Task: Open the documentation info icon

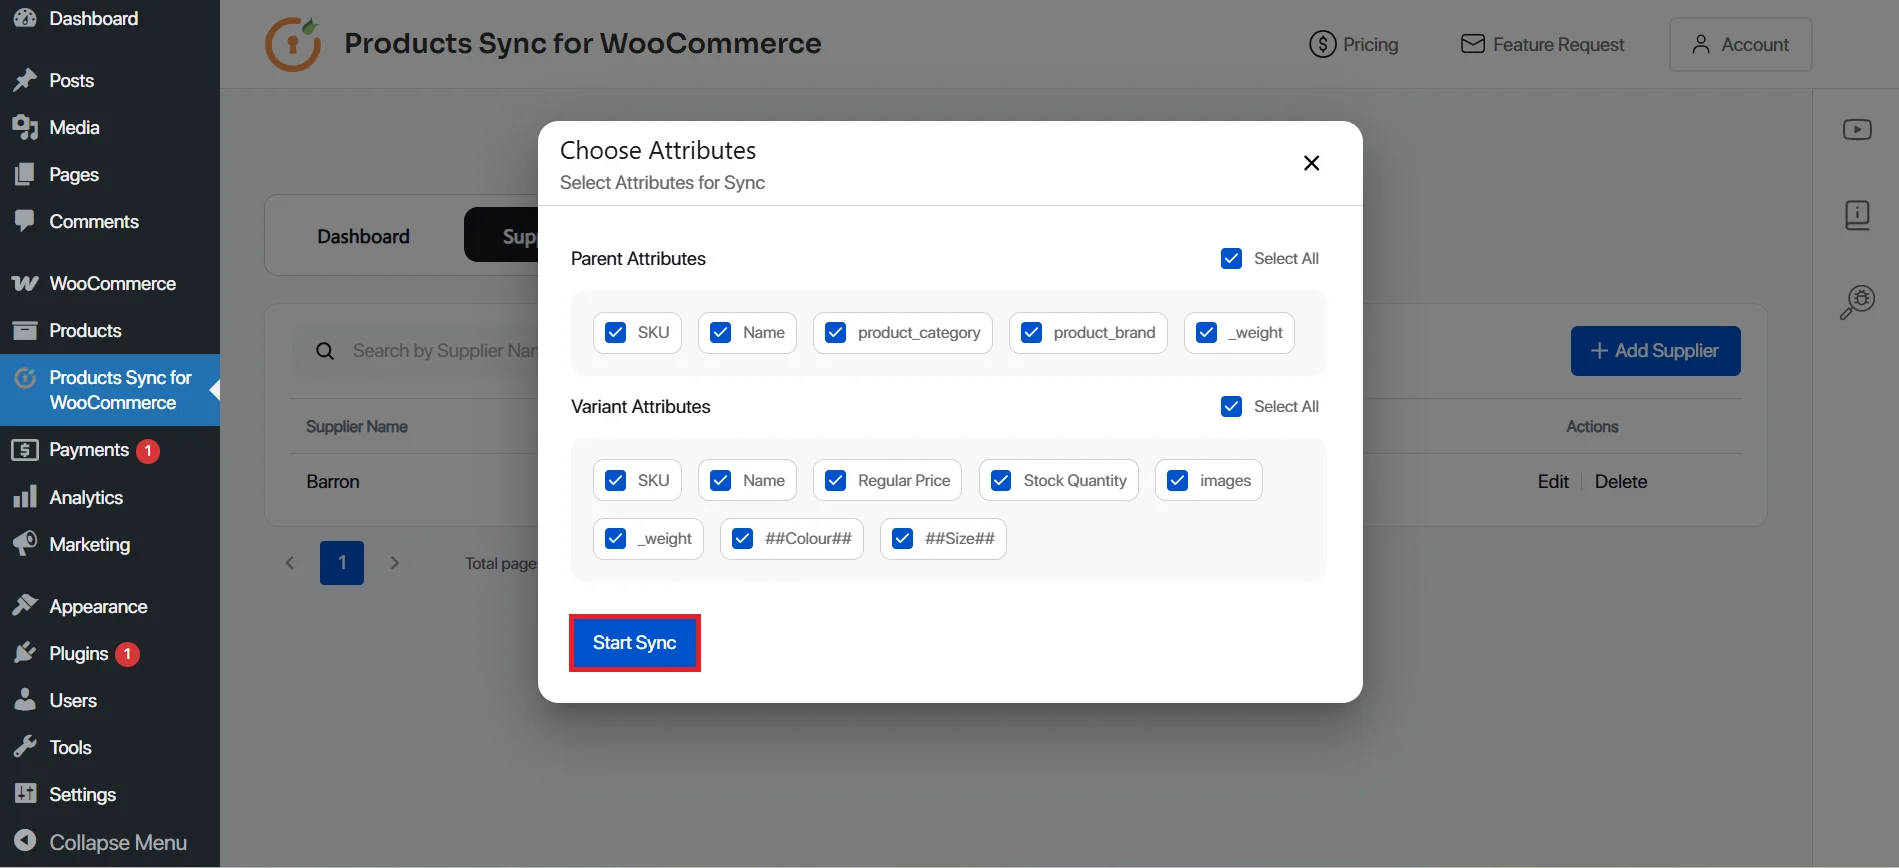Action: click(x=1857, y=215)
